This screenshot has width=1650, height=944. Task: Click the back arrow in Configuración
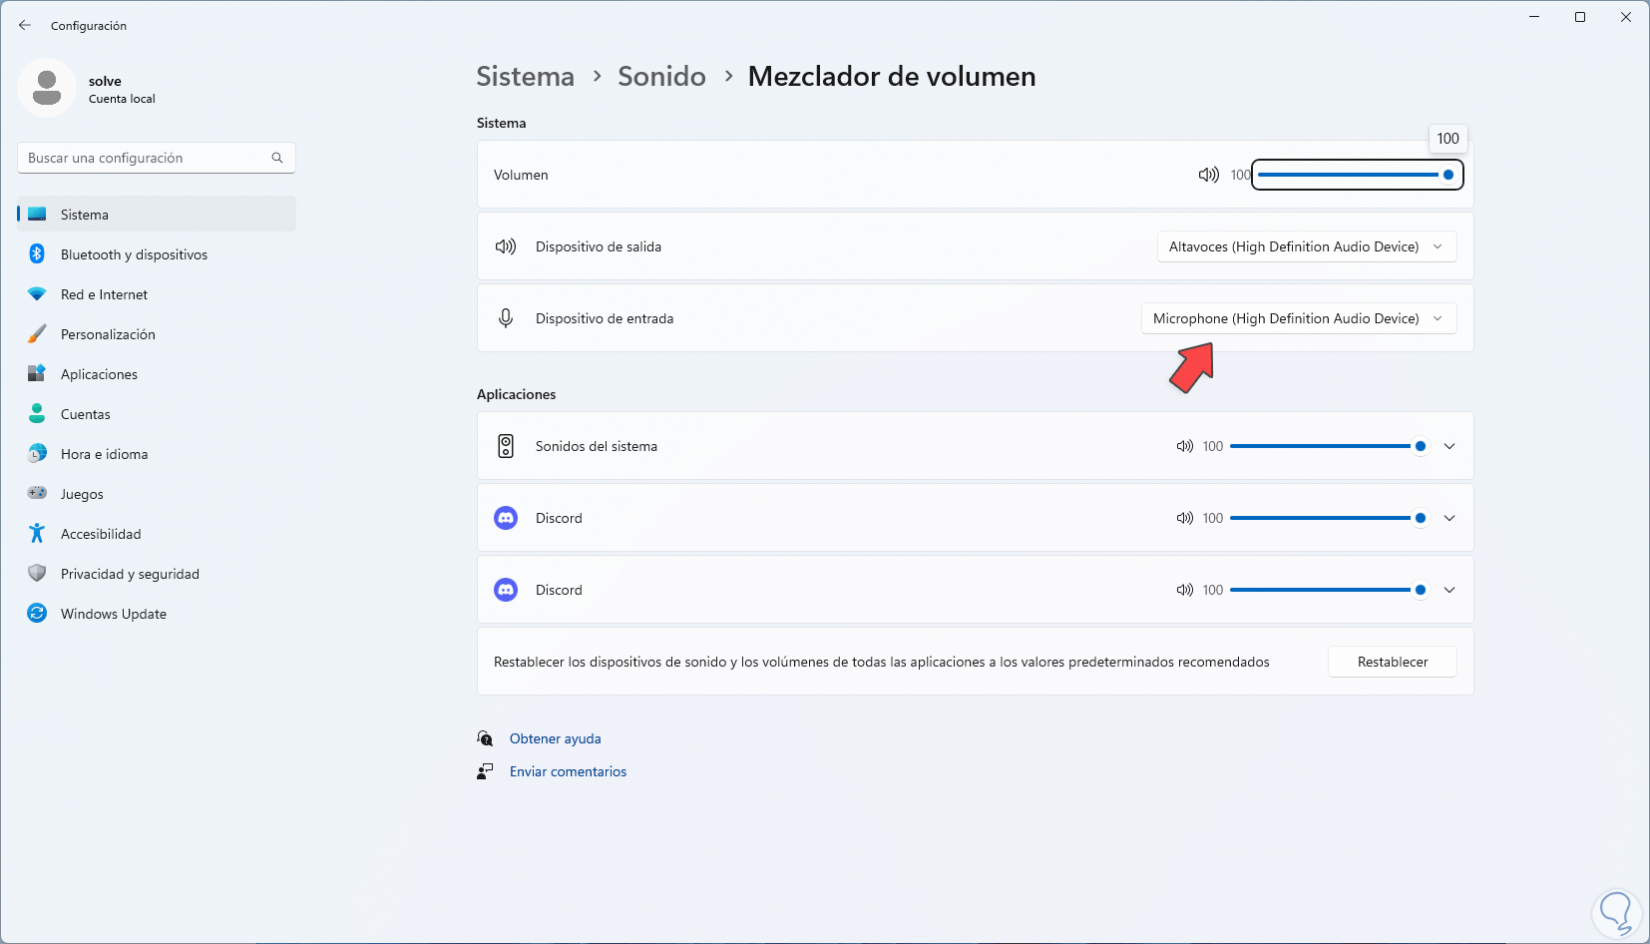pos(25,26)
